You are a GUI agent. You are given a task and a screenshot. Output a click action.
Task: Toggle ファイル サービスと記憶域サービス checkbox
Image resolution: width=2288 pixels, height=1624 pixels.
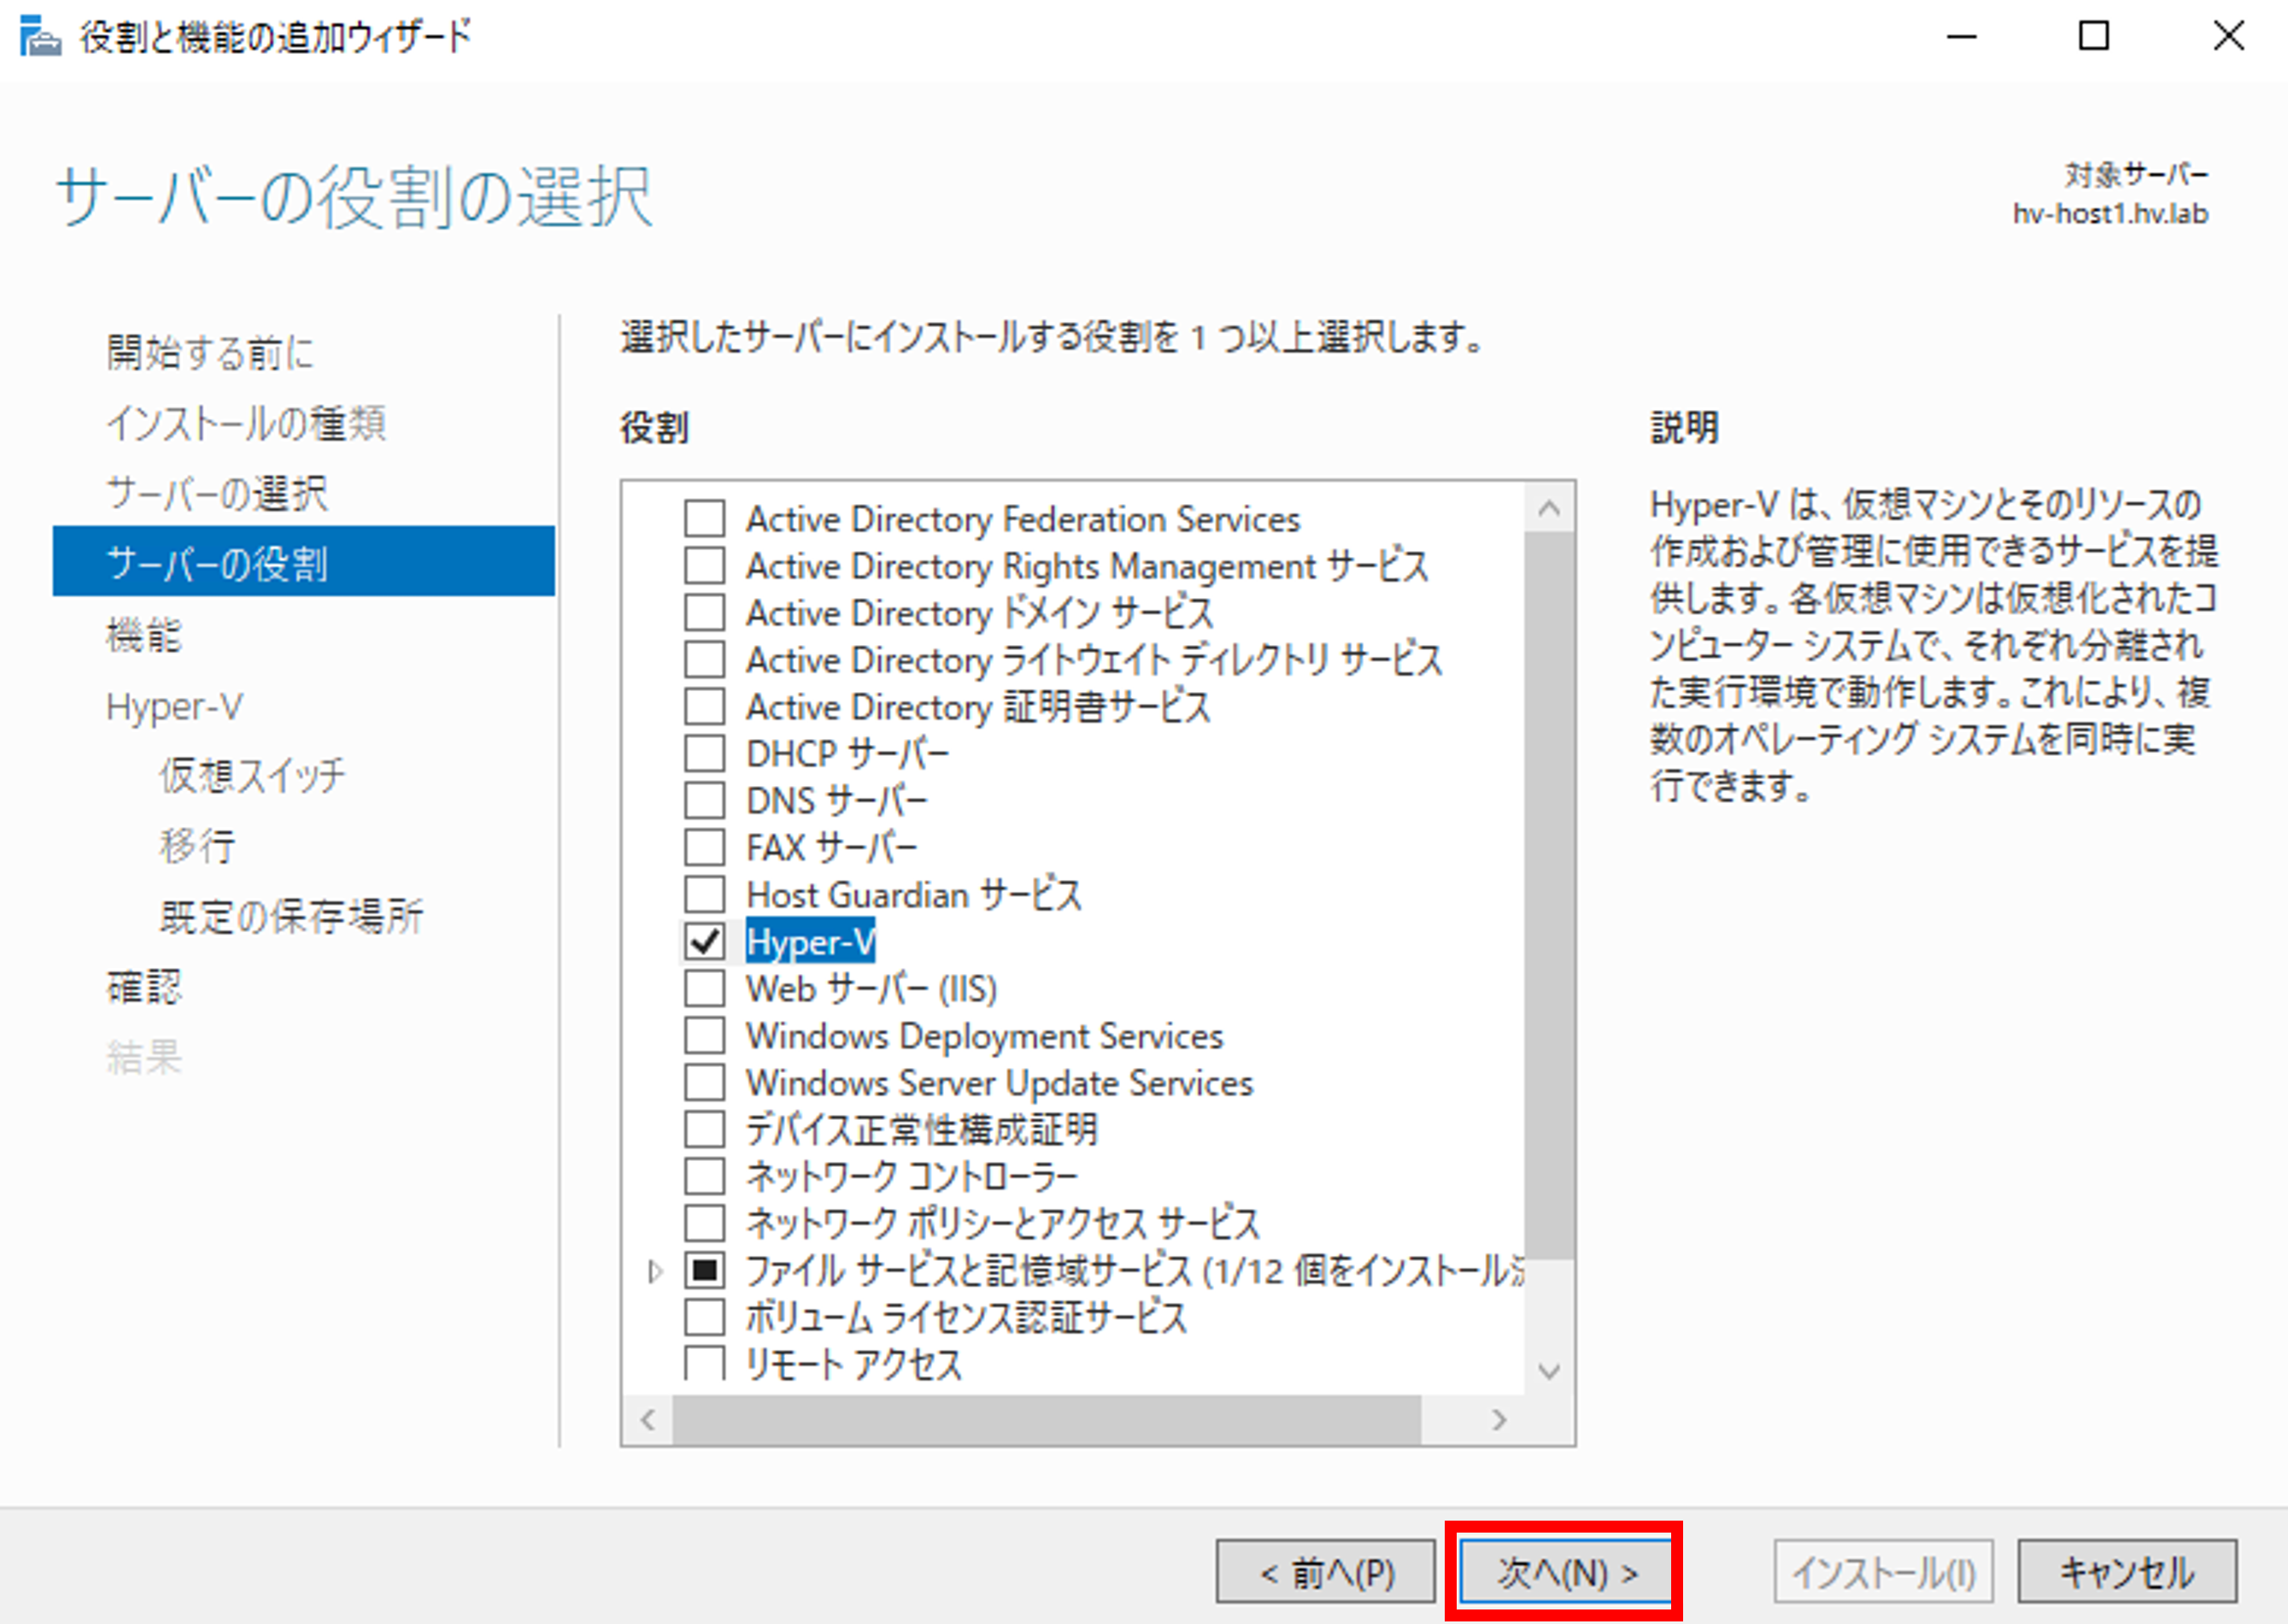pyautogui.click(x=705, y=1271)
